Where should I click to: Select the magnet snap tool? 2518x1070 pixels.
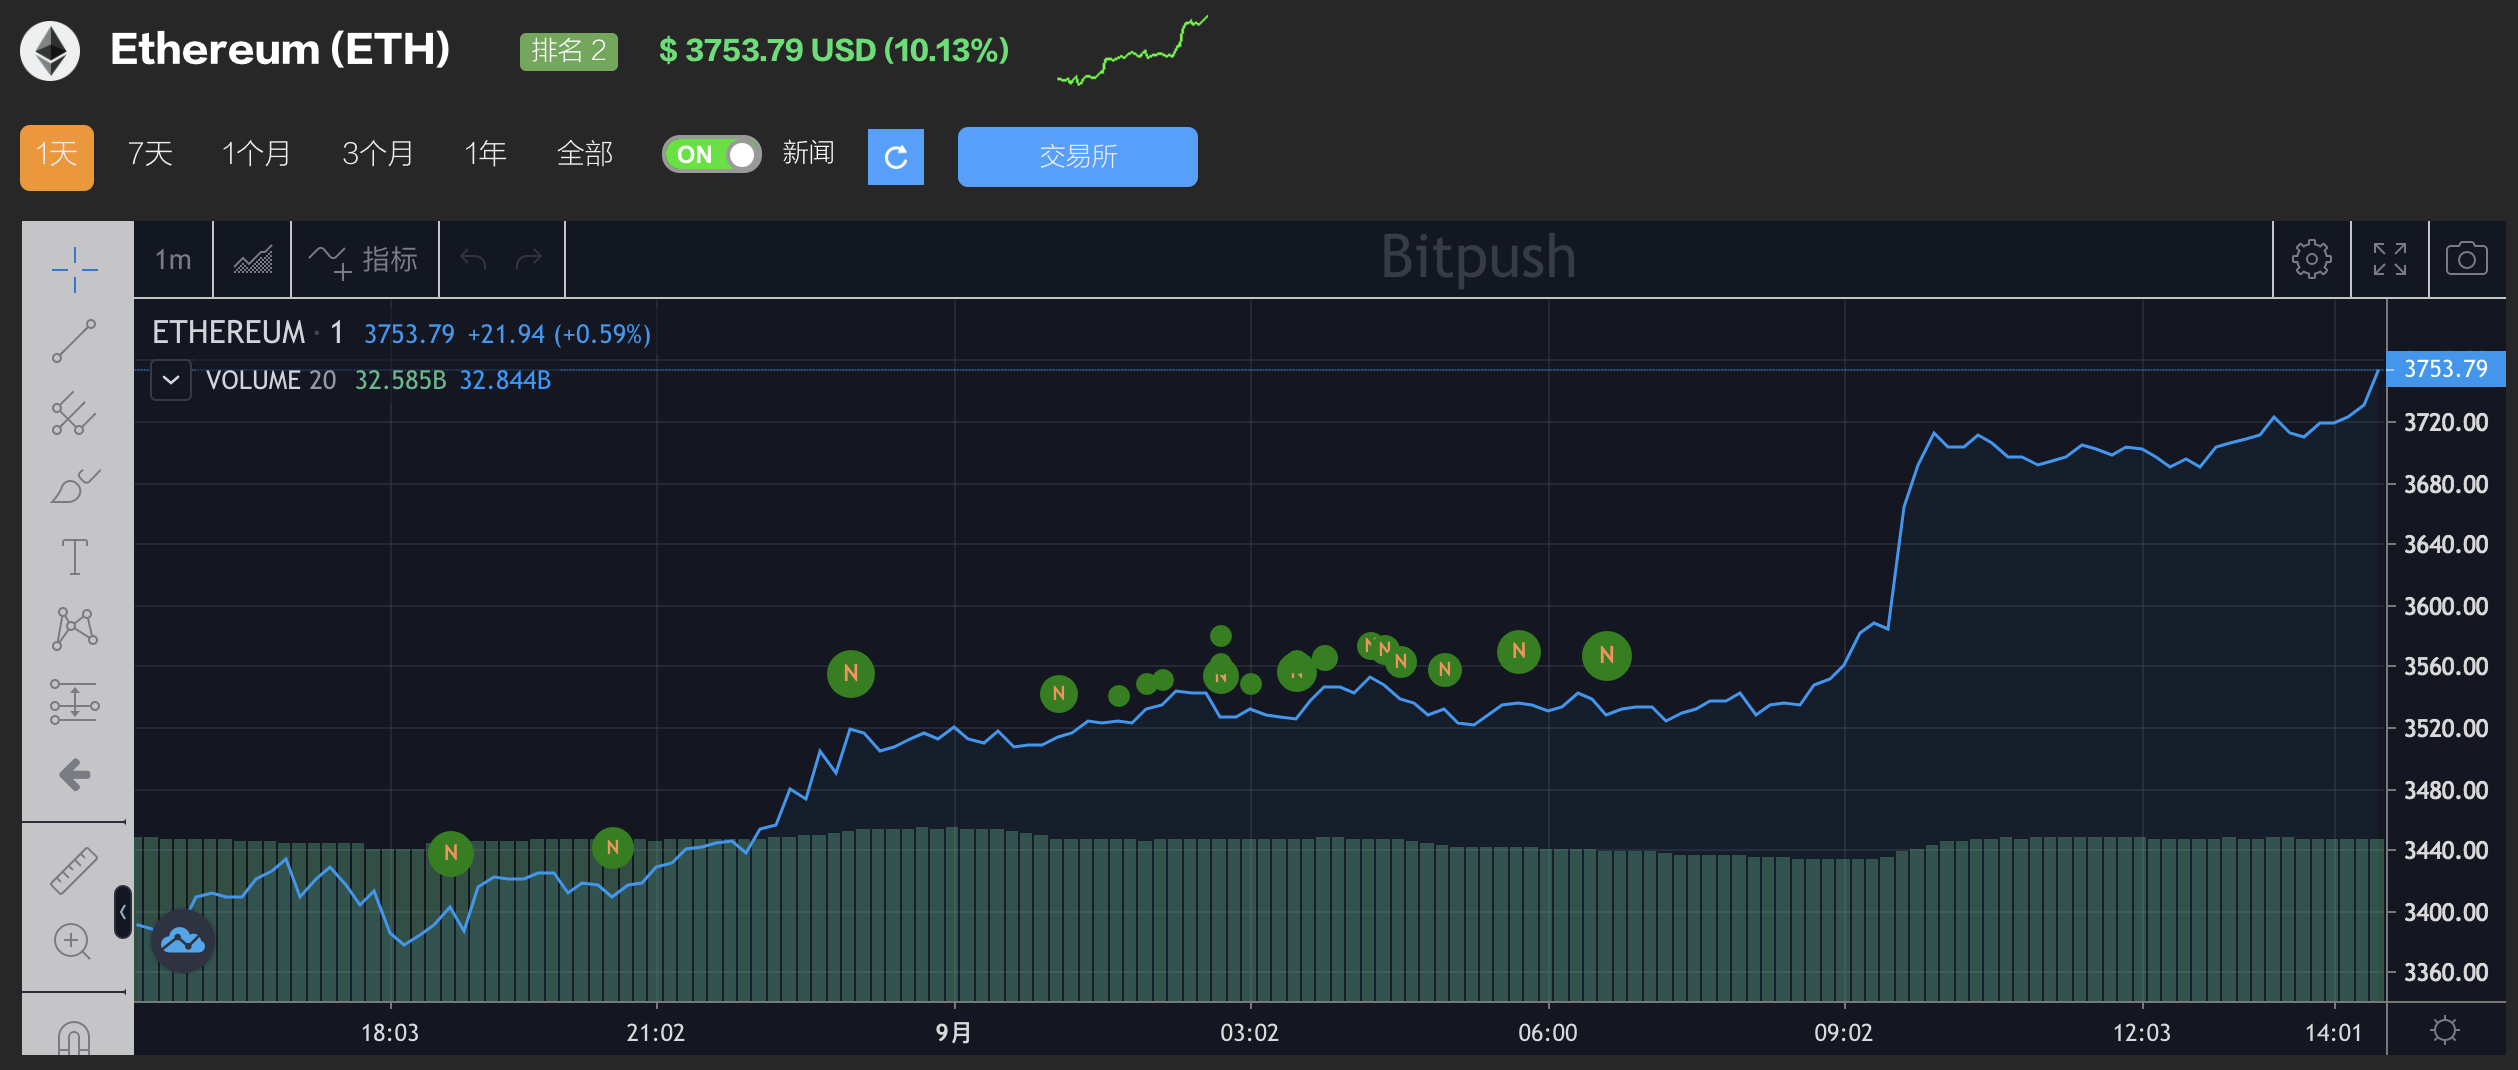[75, 1038]
